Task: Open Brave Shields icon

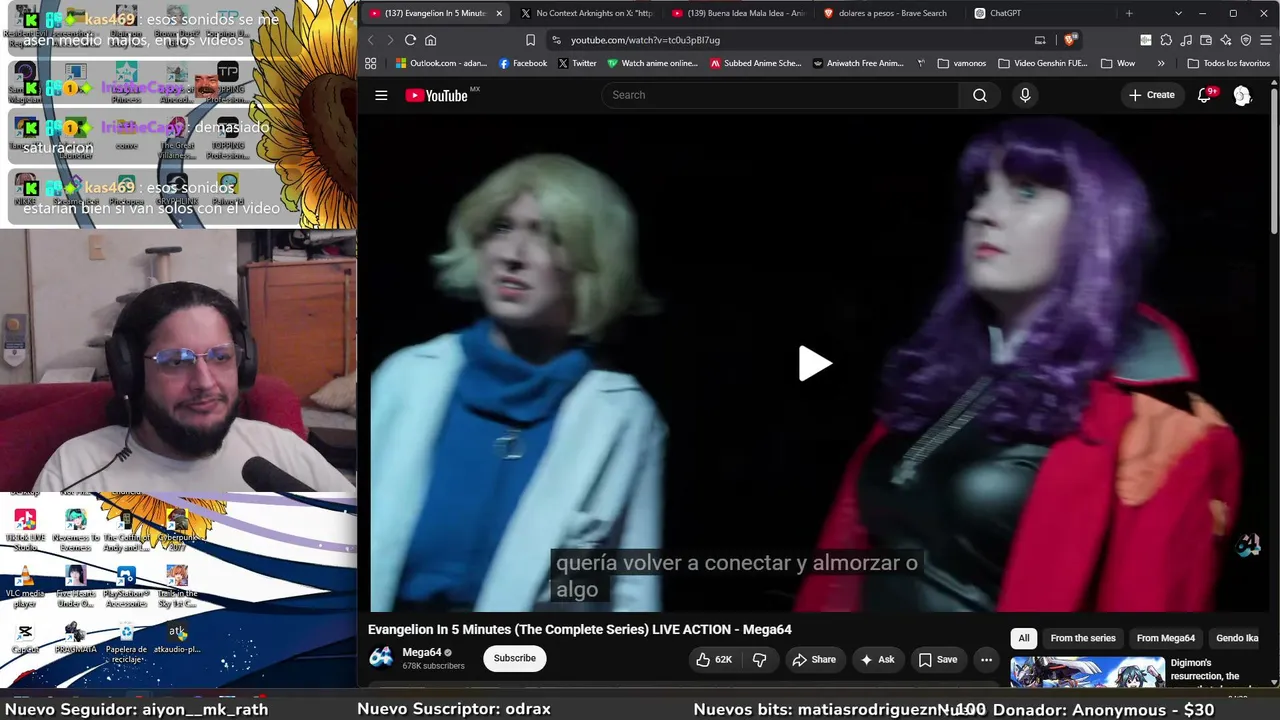Action: 1070,40
